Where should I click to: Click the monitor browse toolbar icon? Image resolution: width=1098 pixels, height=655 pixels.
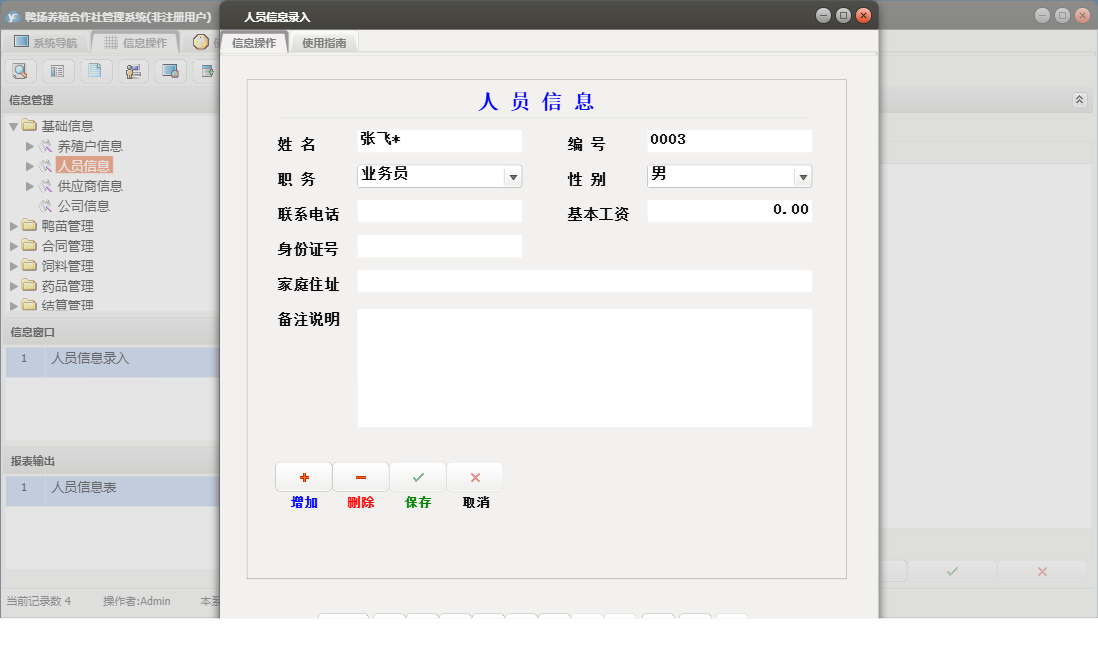tap(170, 71)
